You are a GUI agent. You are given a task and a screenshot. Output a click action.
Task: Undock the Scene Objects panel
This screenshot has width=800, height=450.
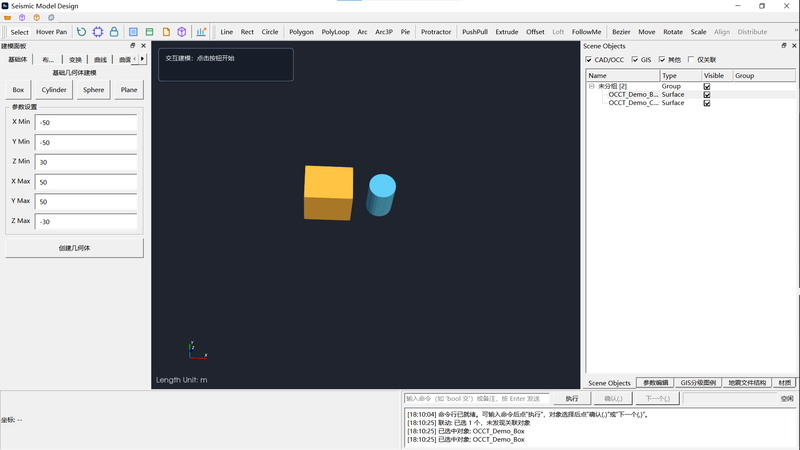[x=784, y=45]
